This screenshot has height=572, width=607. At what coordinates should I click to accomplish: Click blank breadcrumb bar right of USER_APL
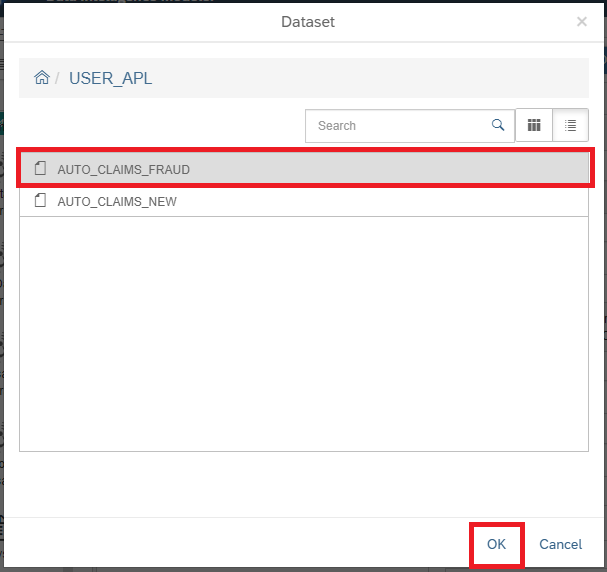coord(380,78)
